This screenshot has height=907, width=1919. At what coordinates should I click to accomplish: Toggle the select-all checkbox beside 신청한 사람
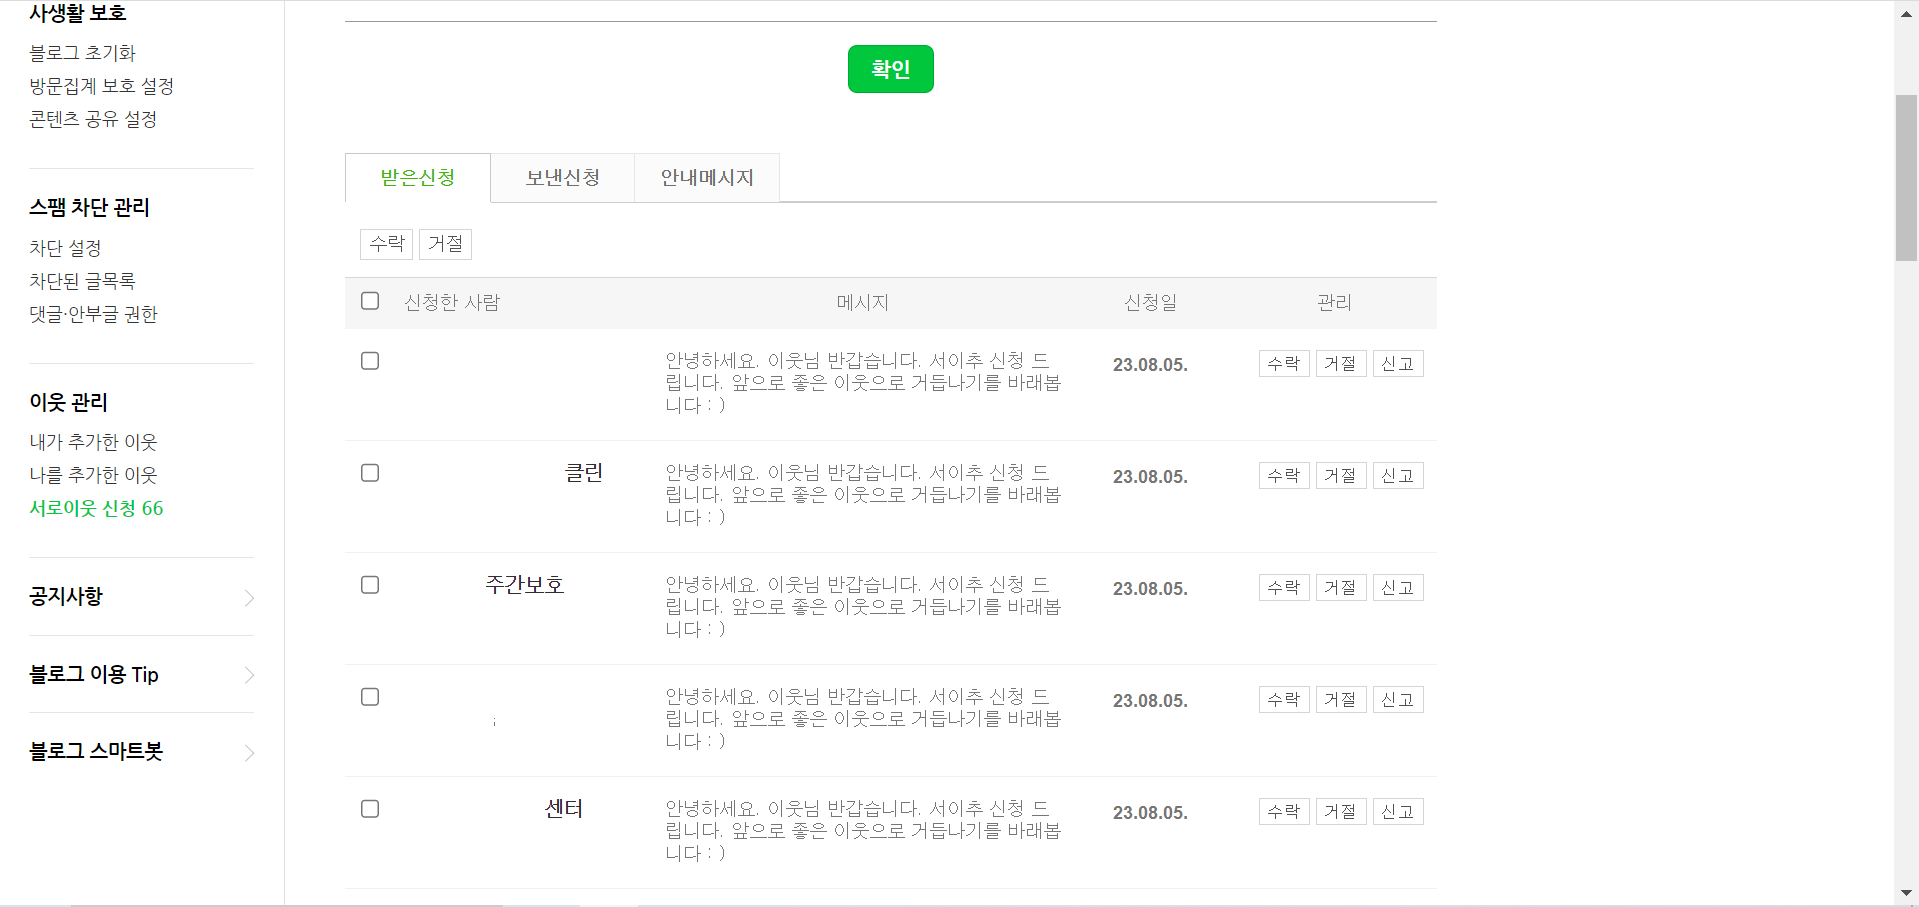[370, 301]
